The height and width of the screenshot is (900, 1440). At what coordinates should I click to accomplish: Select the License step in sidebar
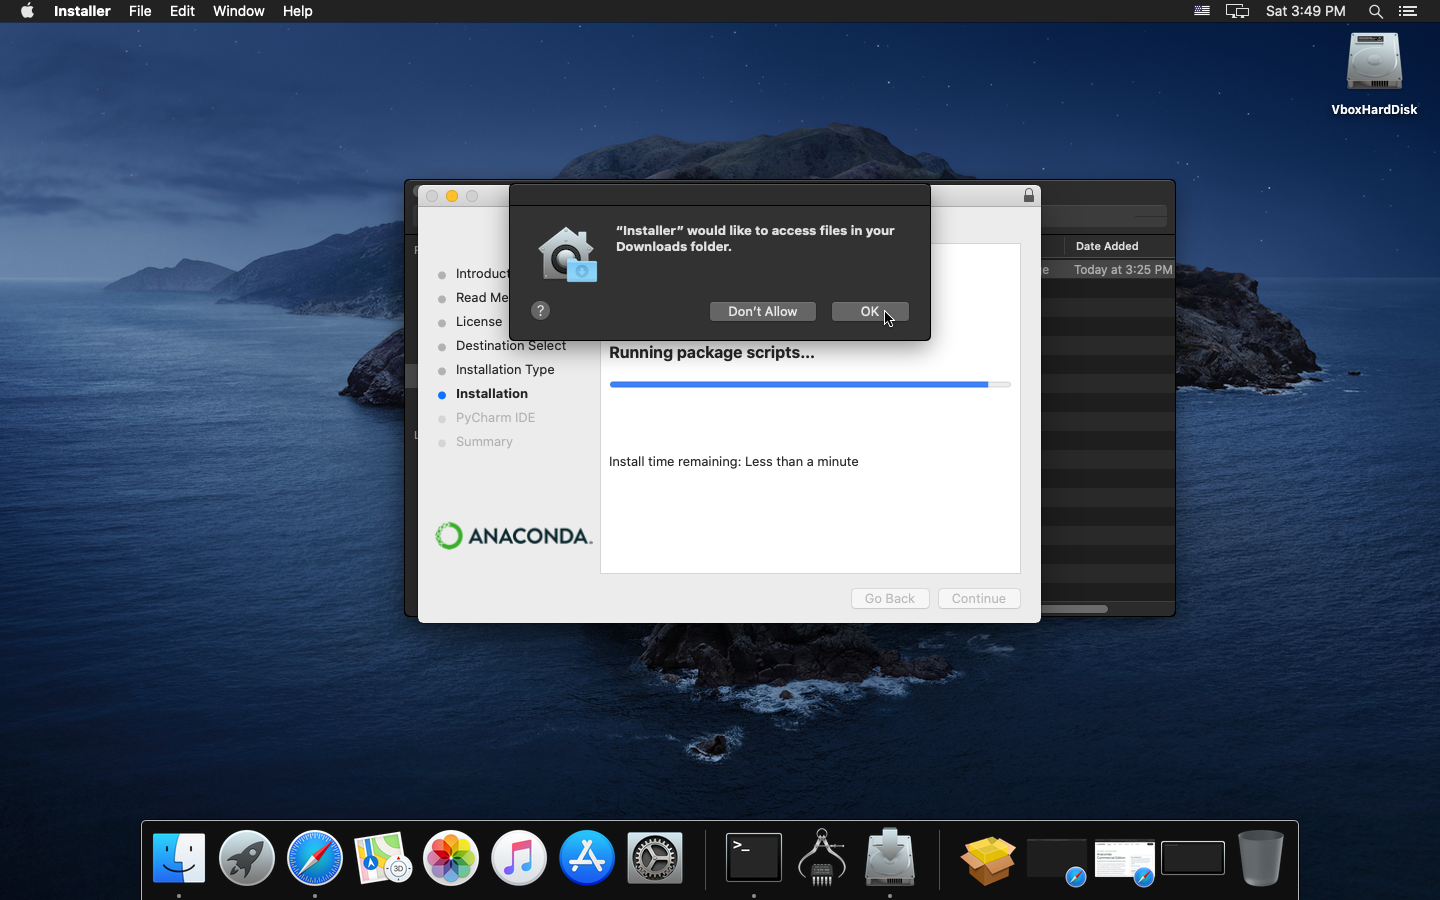[479, 321]
